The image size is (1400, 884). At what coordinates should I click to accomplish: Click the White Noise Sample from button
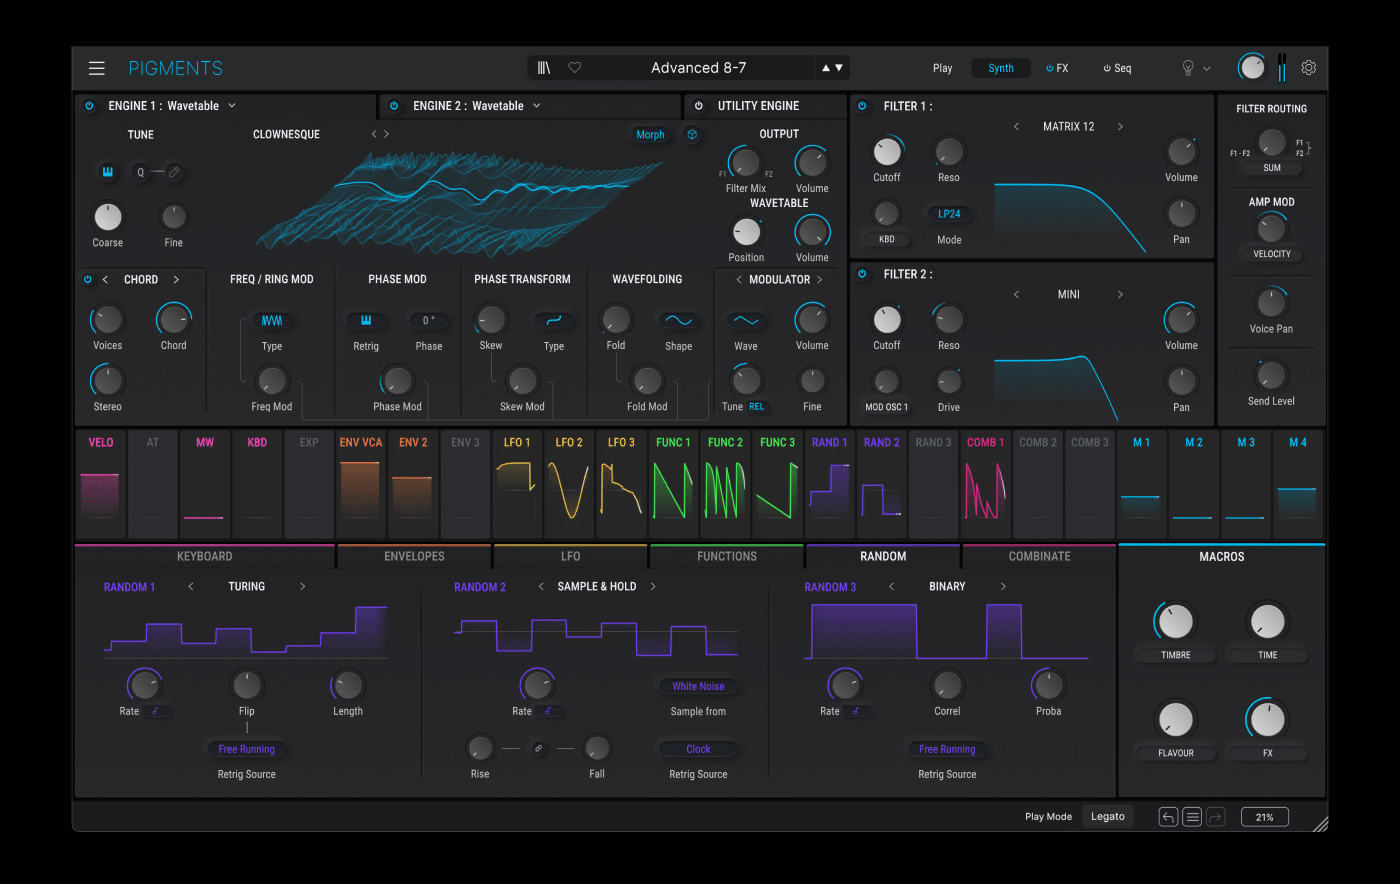tap(697, 686)
